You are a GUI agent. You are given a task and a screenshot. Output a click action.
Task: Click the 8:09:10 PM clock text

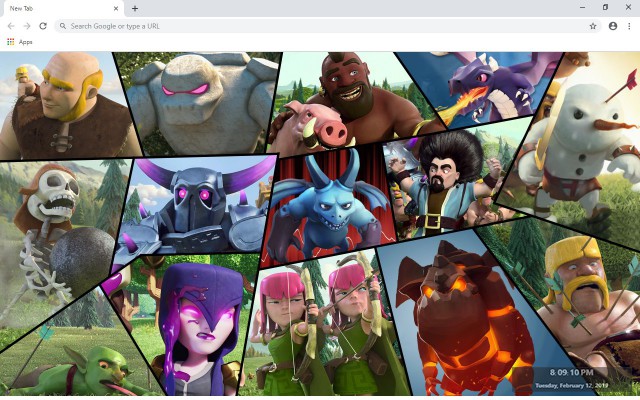[x=571, y=372]
